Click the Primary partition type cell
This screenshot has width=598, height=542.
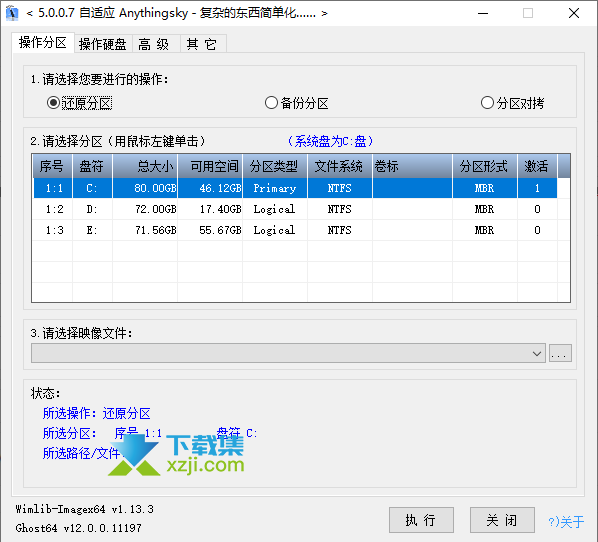(x=275, y=188)
